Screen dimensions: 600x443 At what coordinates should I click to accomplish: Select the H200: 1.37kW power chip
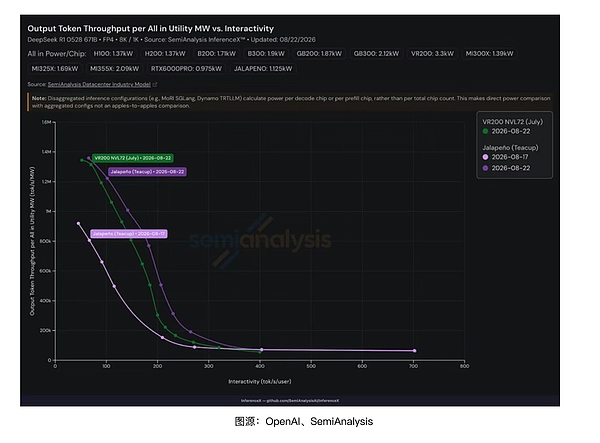(165, 54)
